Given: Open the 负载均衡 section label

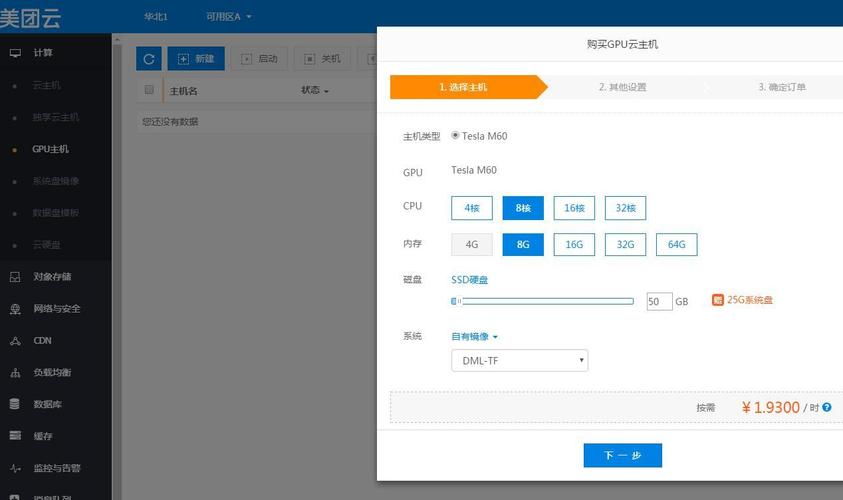Looking at the screenshot, I should 52,372.
